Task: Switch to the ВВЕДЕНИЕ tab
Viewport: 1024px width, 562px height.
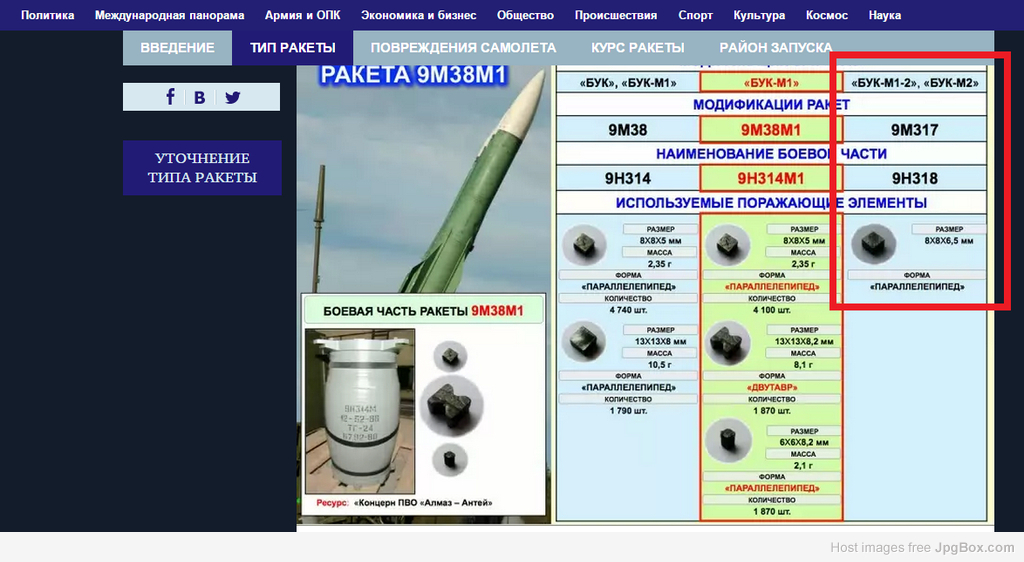Action: click(x=177, y=48)
